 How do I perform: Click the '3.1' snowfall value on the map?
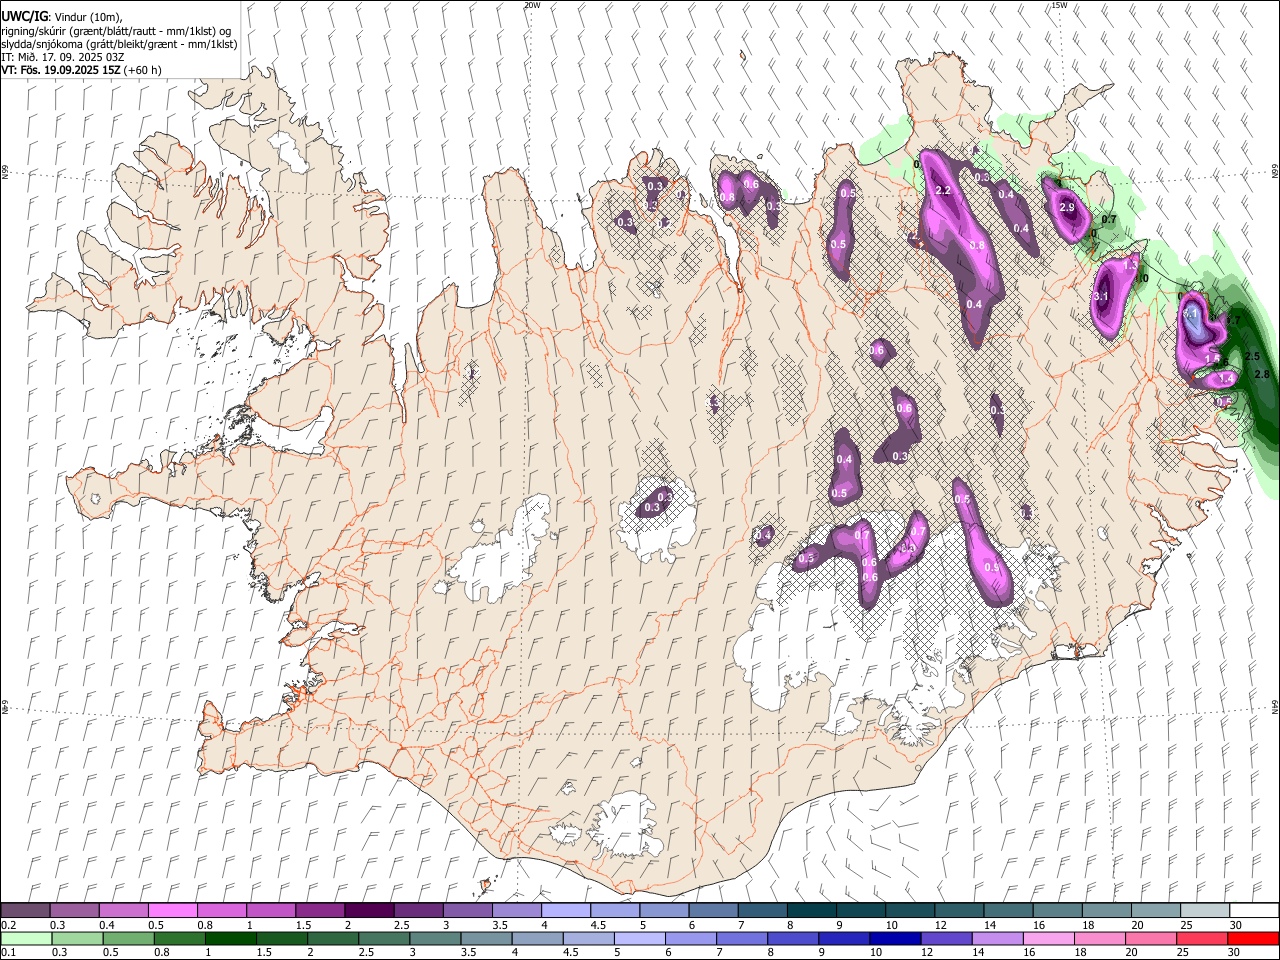click(1101, 297)
